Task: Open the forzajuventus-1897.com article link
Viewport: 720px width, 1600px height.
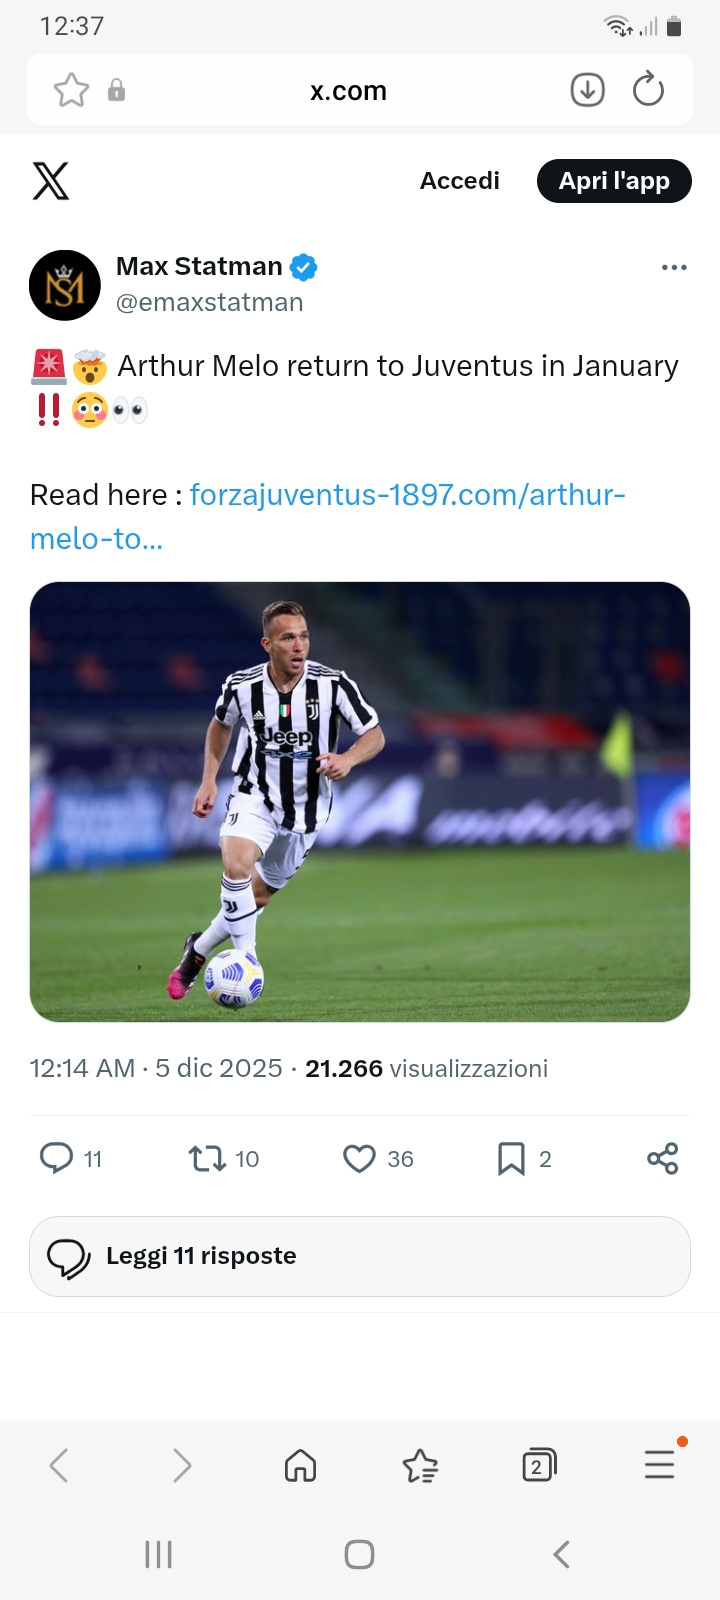Action: click(407, 495)
